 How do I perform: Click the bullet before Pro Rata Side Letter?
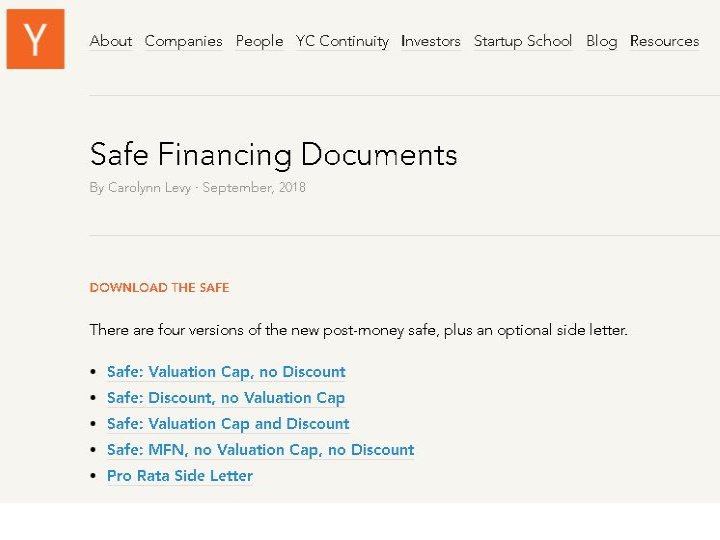[93, 476]
